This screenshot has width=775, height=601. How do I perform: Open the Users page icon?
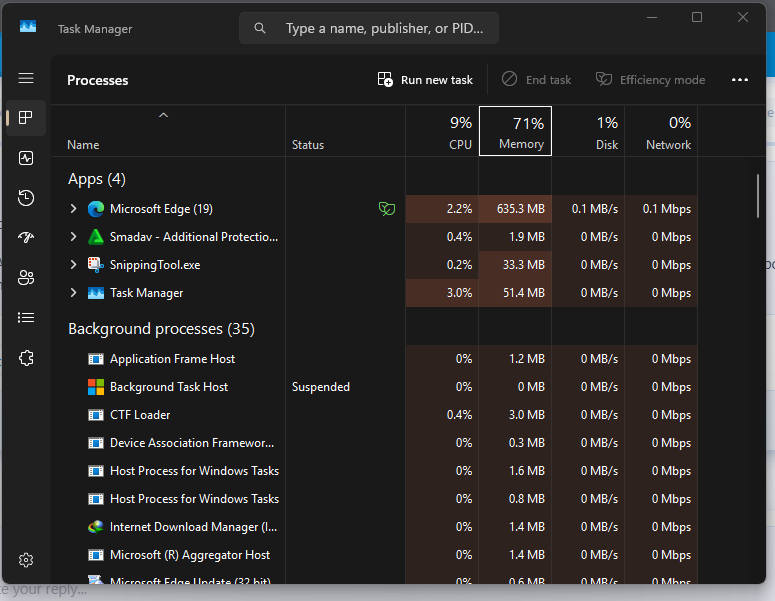26,277
